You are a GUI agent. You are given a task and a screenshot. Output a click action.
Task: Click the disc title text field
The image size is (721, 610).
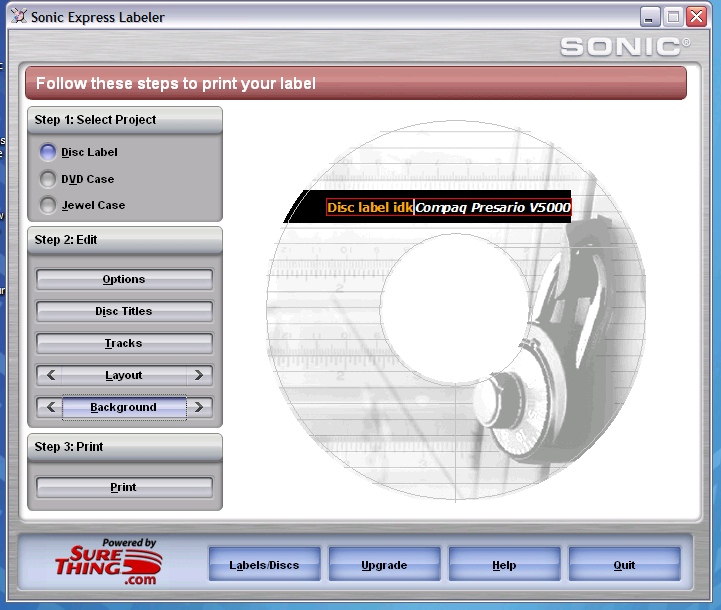point(449,207)
